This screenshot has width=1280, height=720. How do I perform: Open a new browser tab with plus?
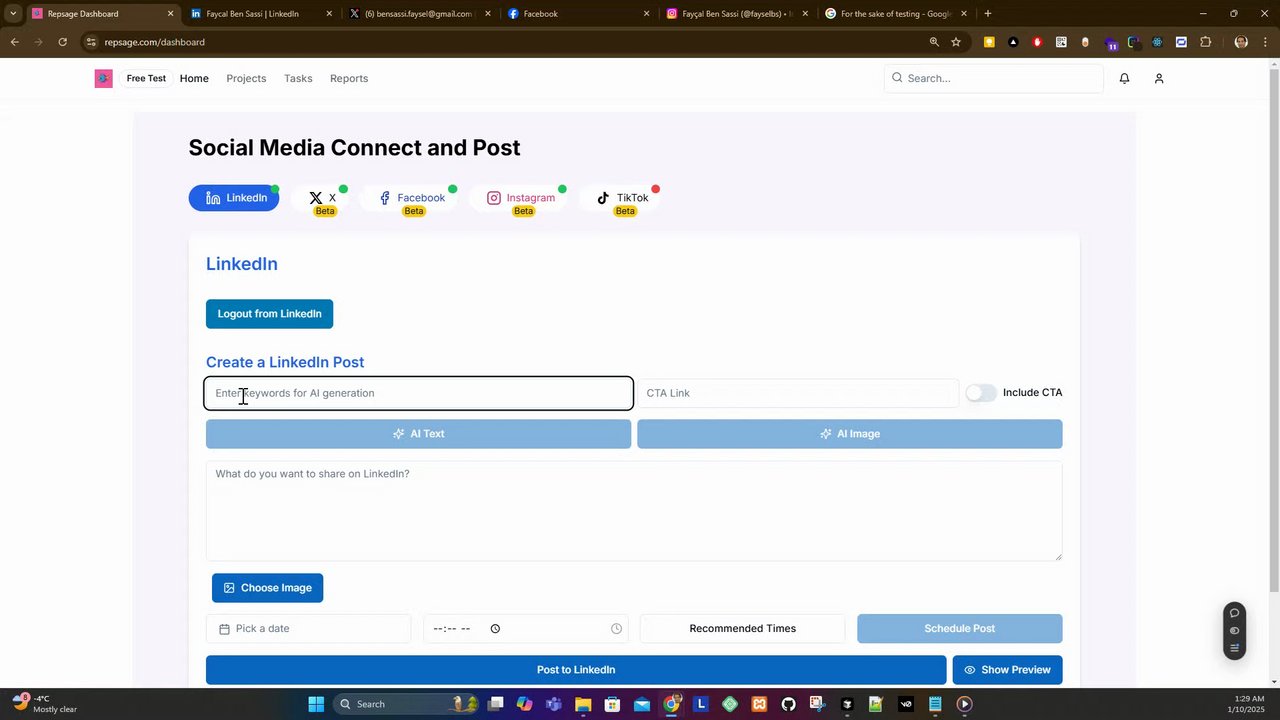[988, 14]
